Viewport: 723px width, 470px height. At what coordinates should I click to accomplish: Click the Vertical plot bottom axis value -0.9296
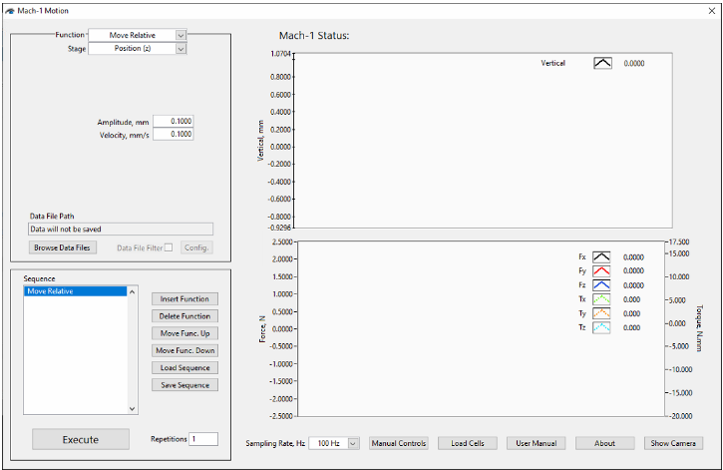[279, 227]
